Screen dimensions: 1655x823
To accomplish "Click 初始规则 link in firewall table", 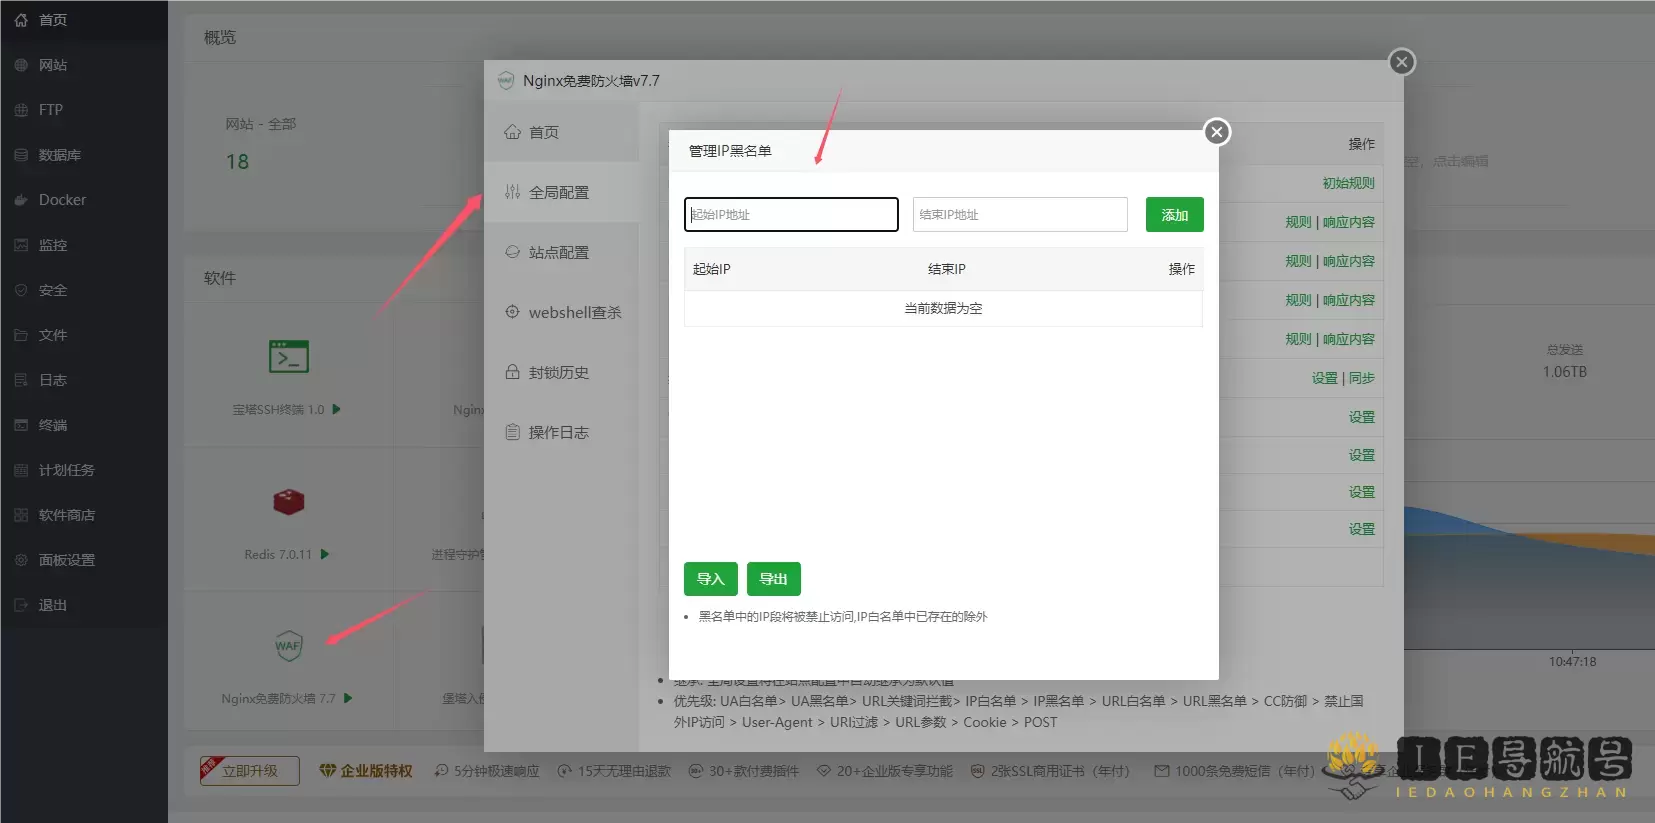I will pyautogui.click(x=1348, y=183).
